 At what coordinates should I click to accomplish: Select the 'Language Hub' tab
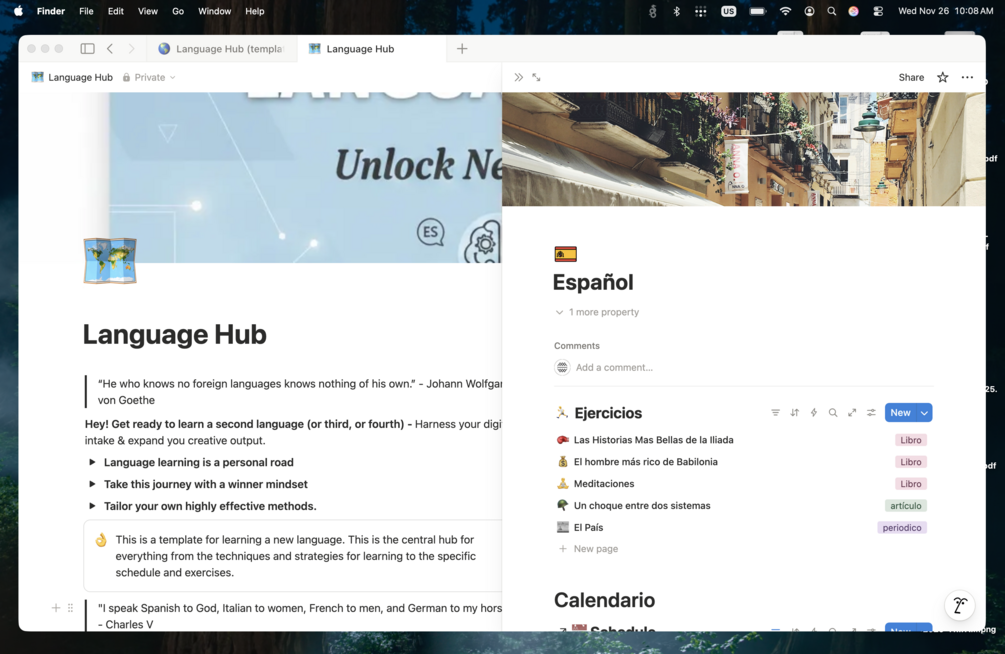tap(372, 49)
